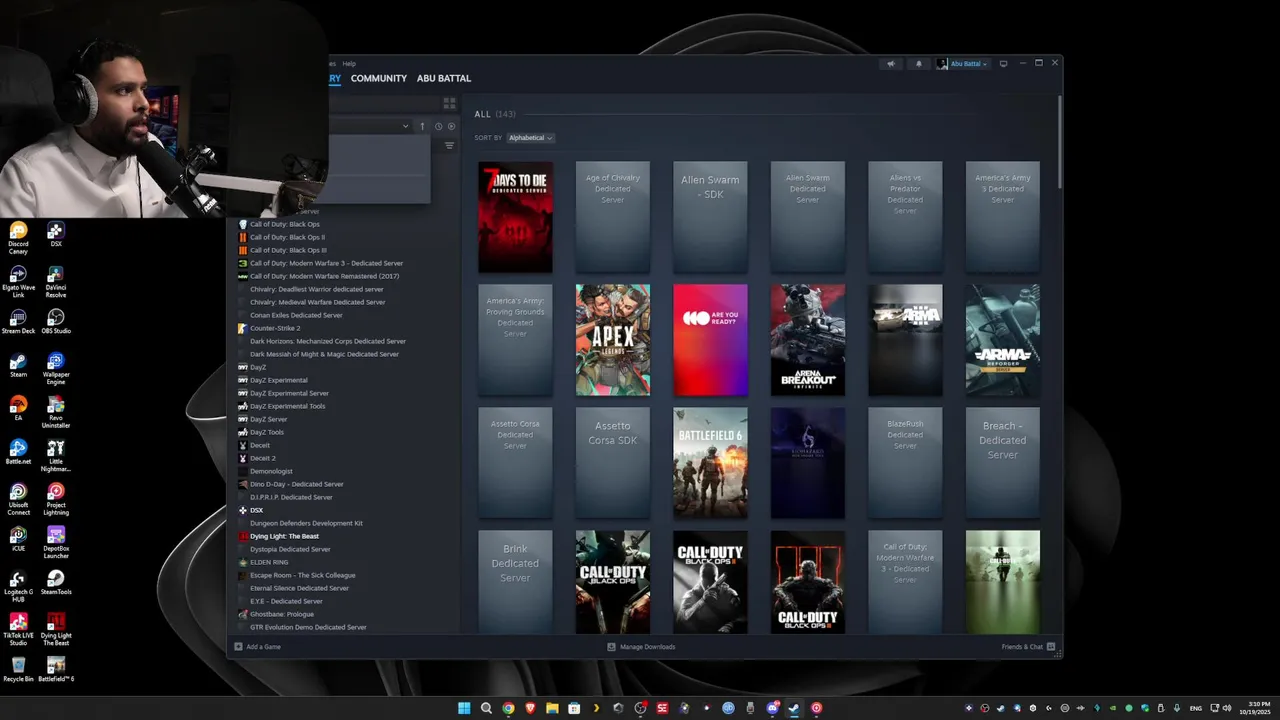Image resolution: width=1280 pixels, height=720 pixels.
Task: Open Manage Downloads
Action: point(641,647)
